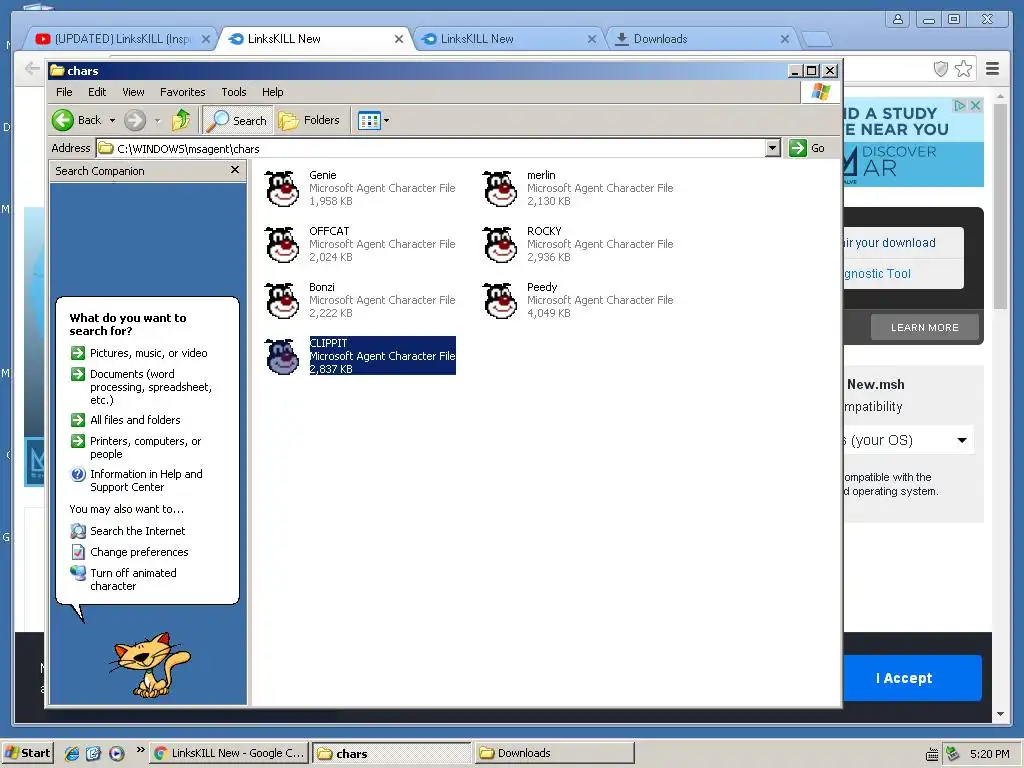
Task: Click the Diagnostic Tool link on webpage
Action: coord(877,274)
